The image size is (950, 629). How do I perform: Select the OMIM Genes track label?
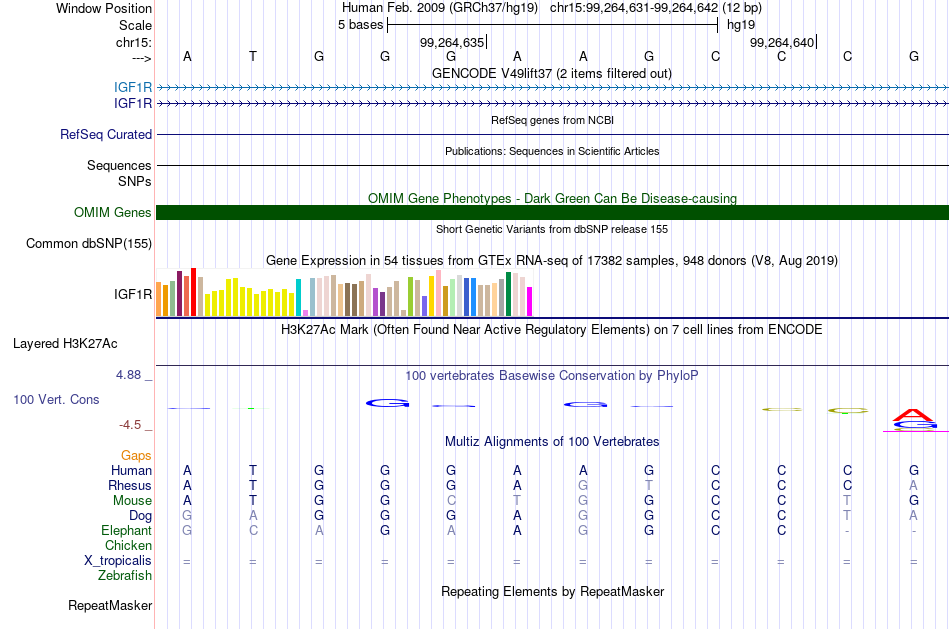coord(113,213)
